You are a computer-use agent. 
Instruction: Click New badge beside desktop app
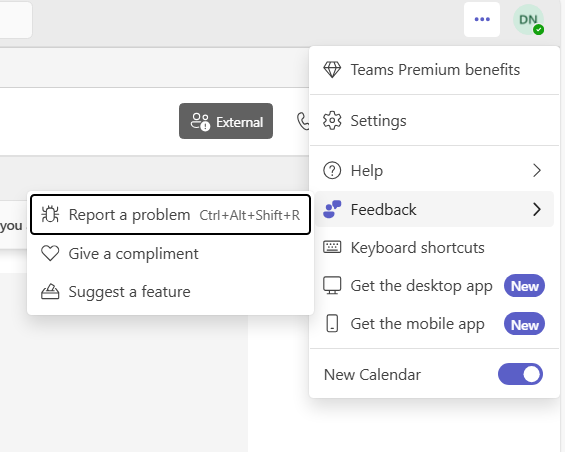(x=524, y=286)
